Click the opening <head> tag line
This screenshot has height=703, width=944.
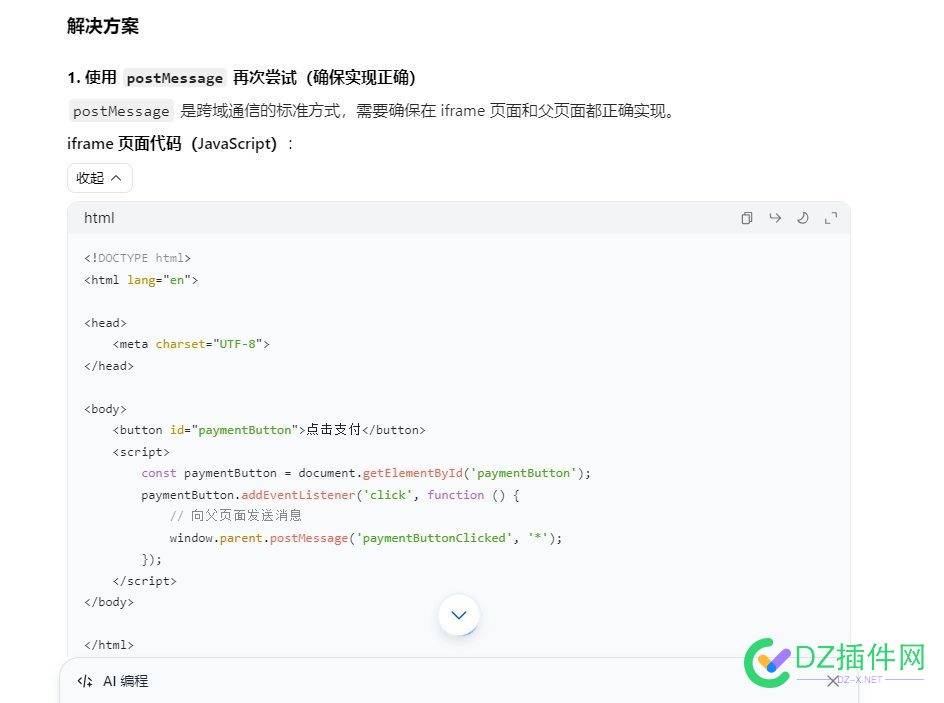105,323
